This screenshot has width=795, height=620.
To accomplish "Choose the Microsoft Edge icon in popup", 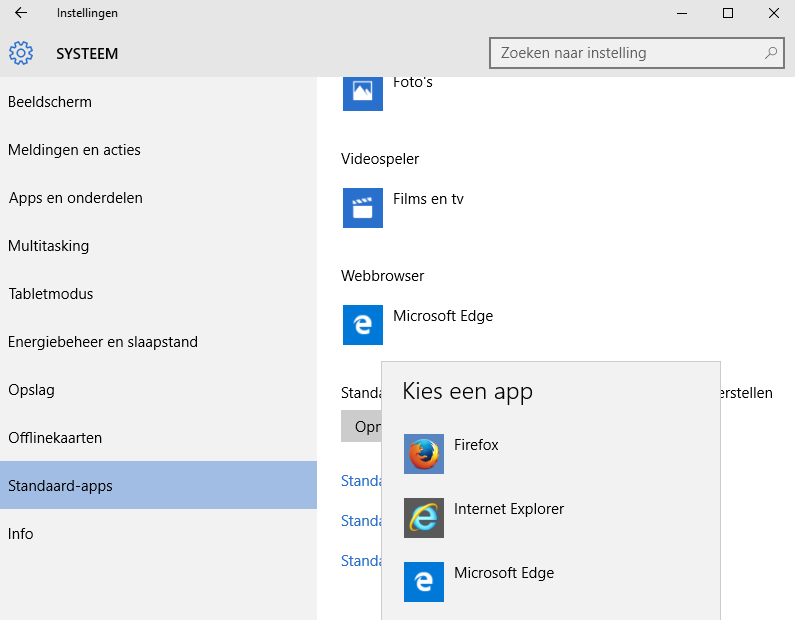I will [424, 582].
